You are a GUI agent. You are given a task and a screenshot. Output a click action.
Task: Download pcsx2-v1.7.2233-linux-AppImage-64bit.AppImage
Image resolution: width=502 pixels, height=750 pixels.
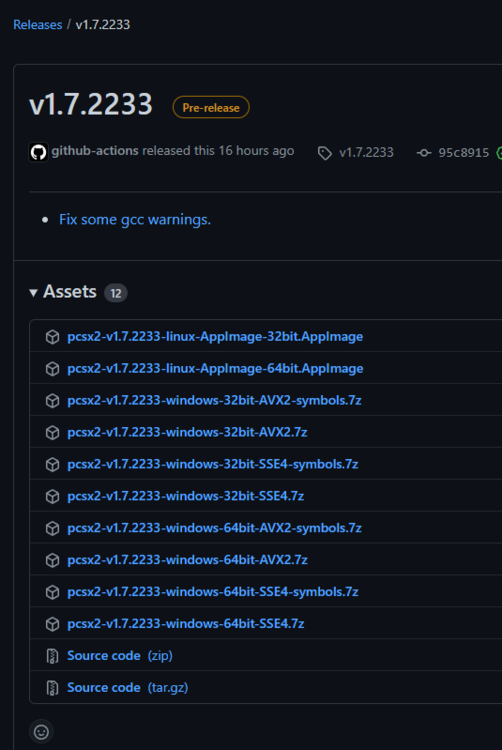click(215, 368)
